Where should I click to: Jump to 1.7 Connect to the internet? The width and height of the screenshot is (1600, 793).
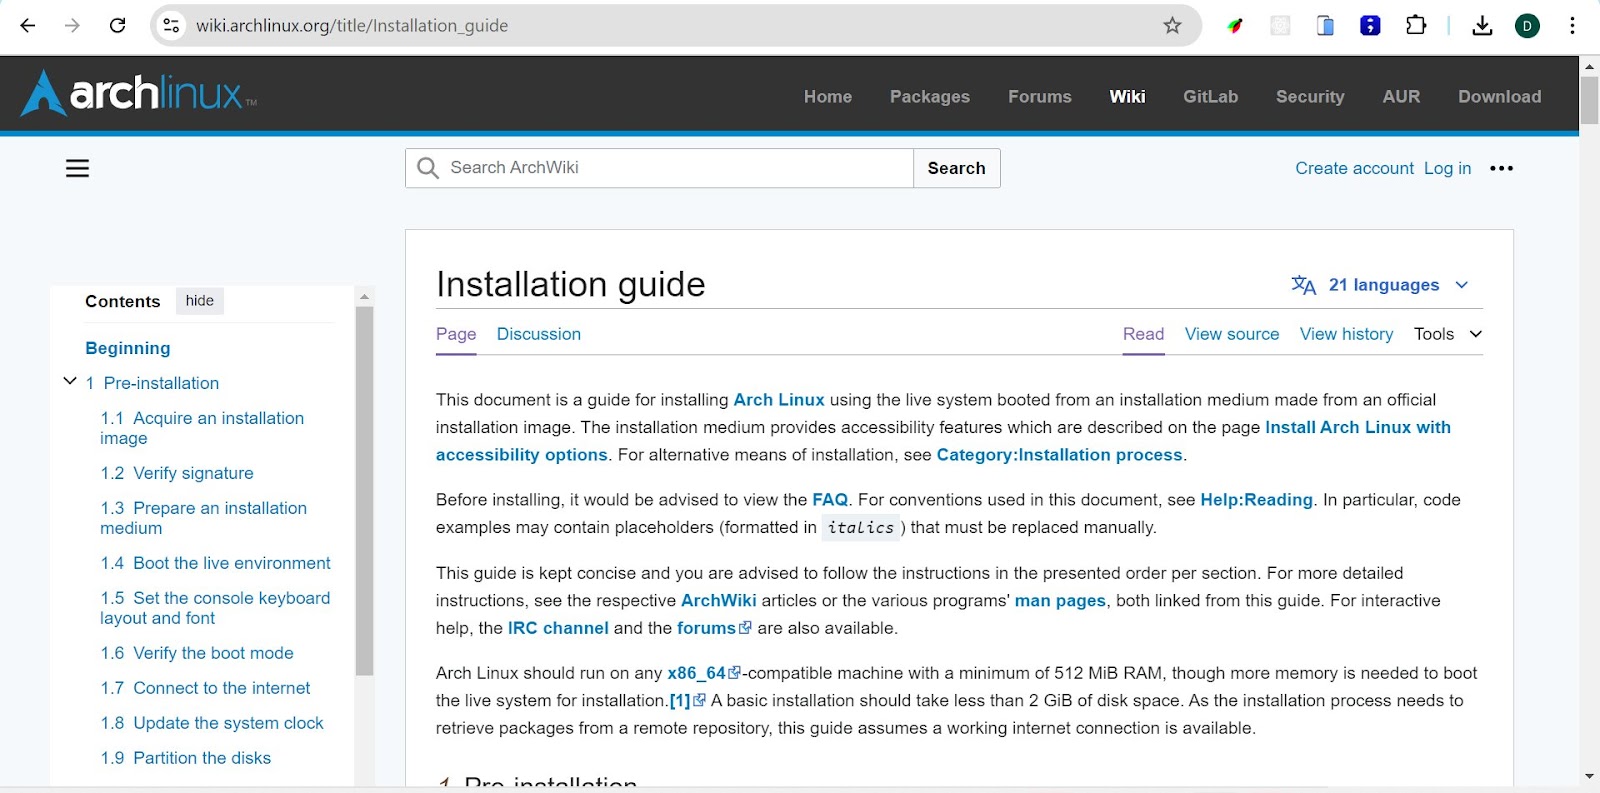[x=205, y=688]
